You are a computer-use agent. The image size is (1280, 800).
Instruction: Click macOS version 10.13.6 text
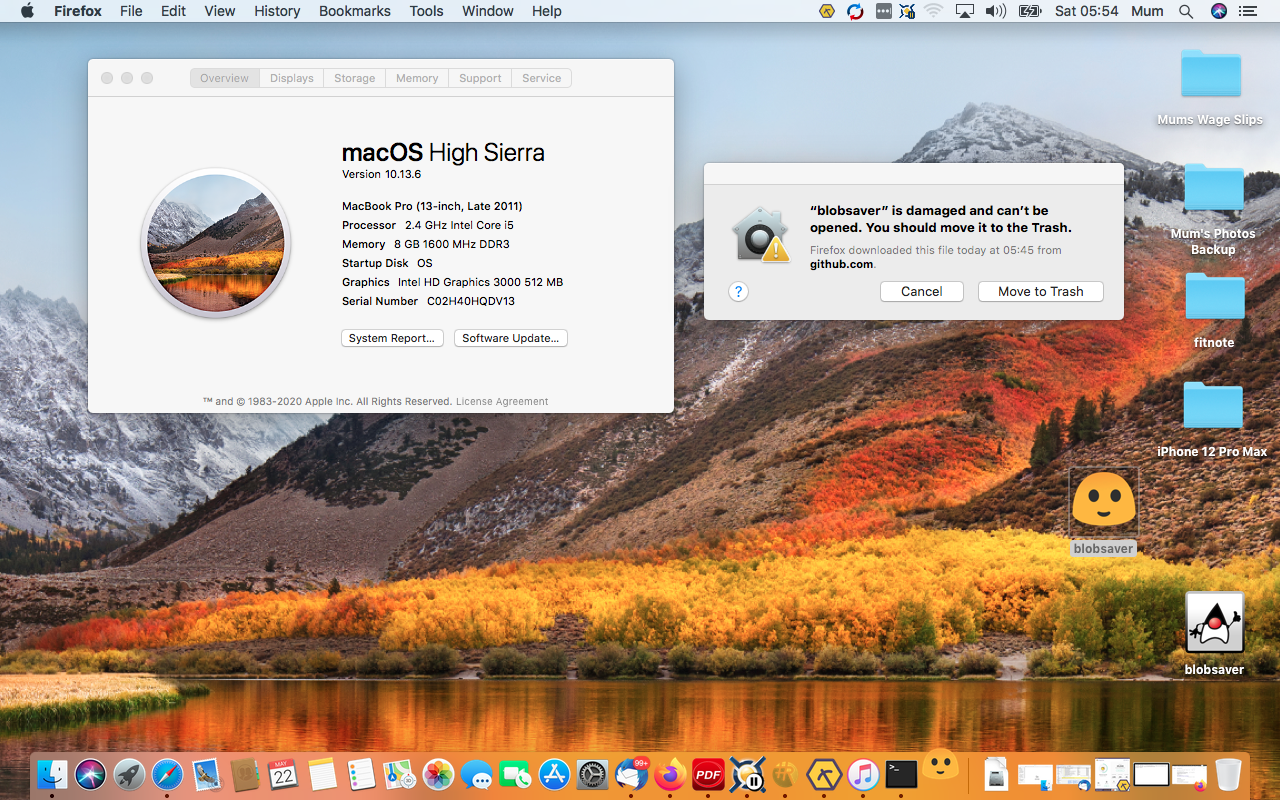(381, 174)
